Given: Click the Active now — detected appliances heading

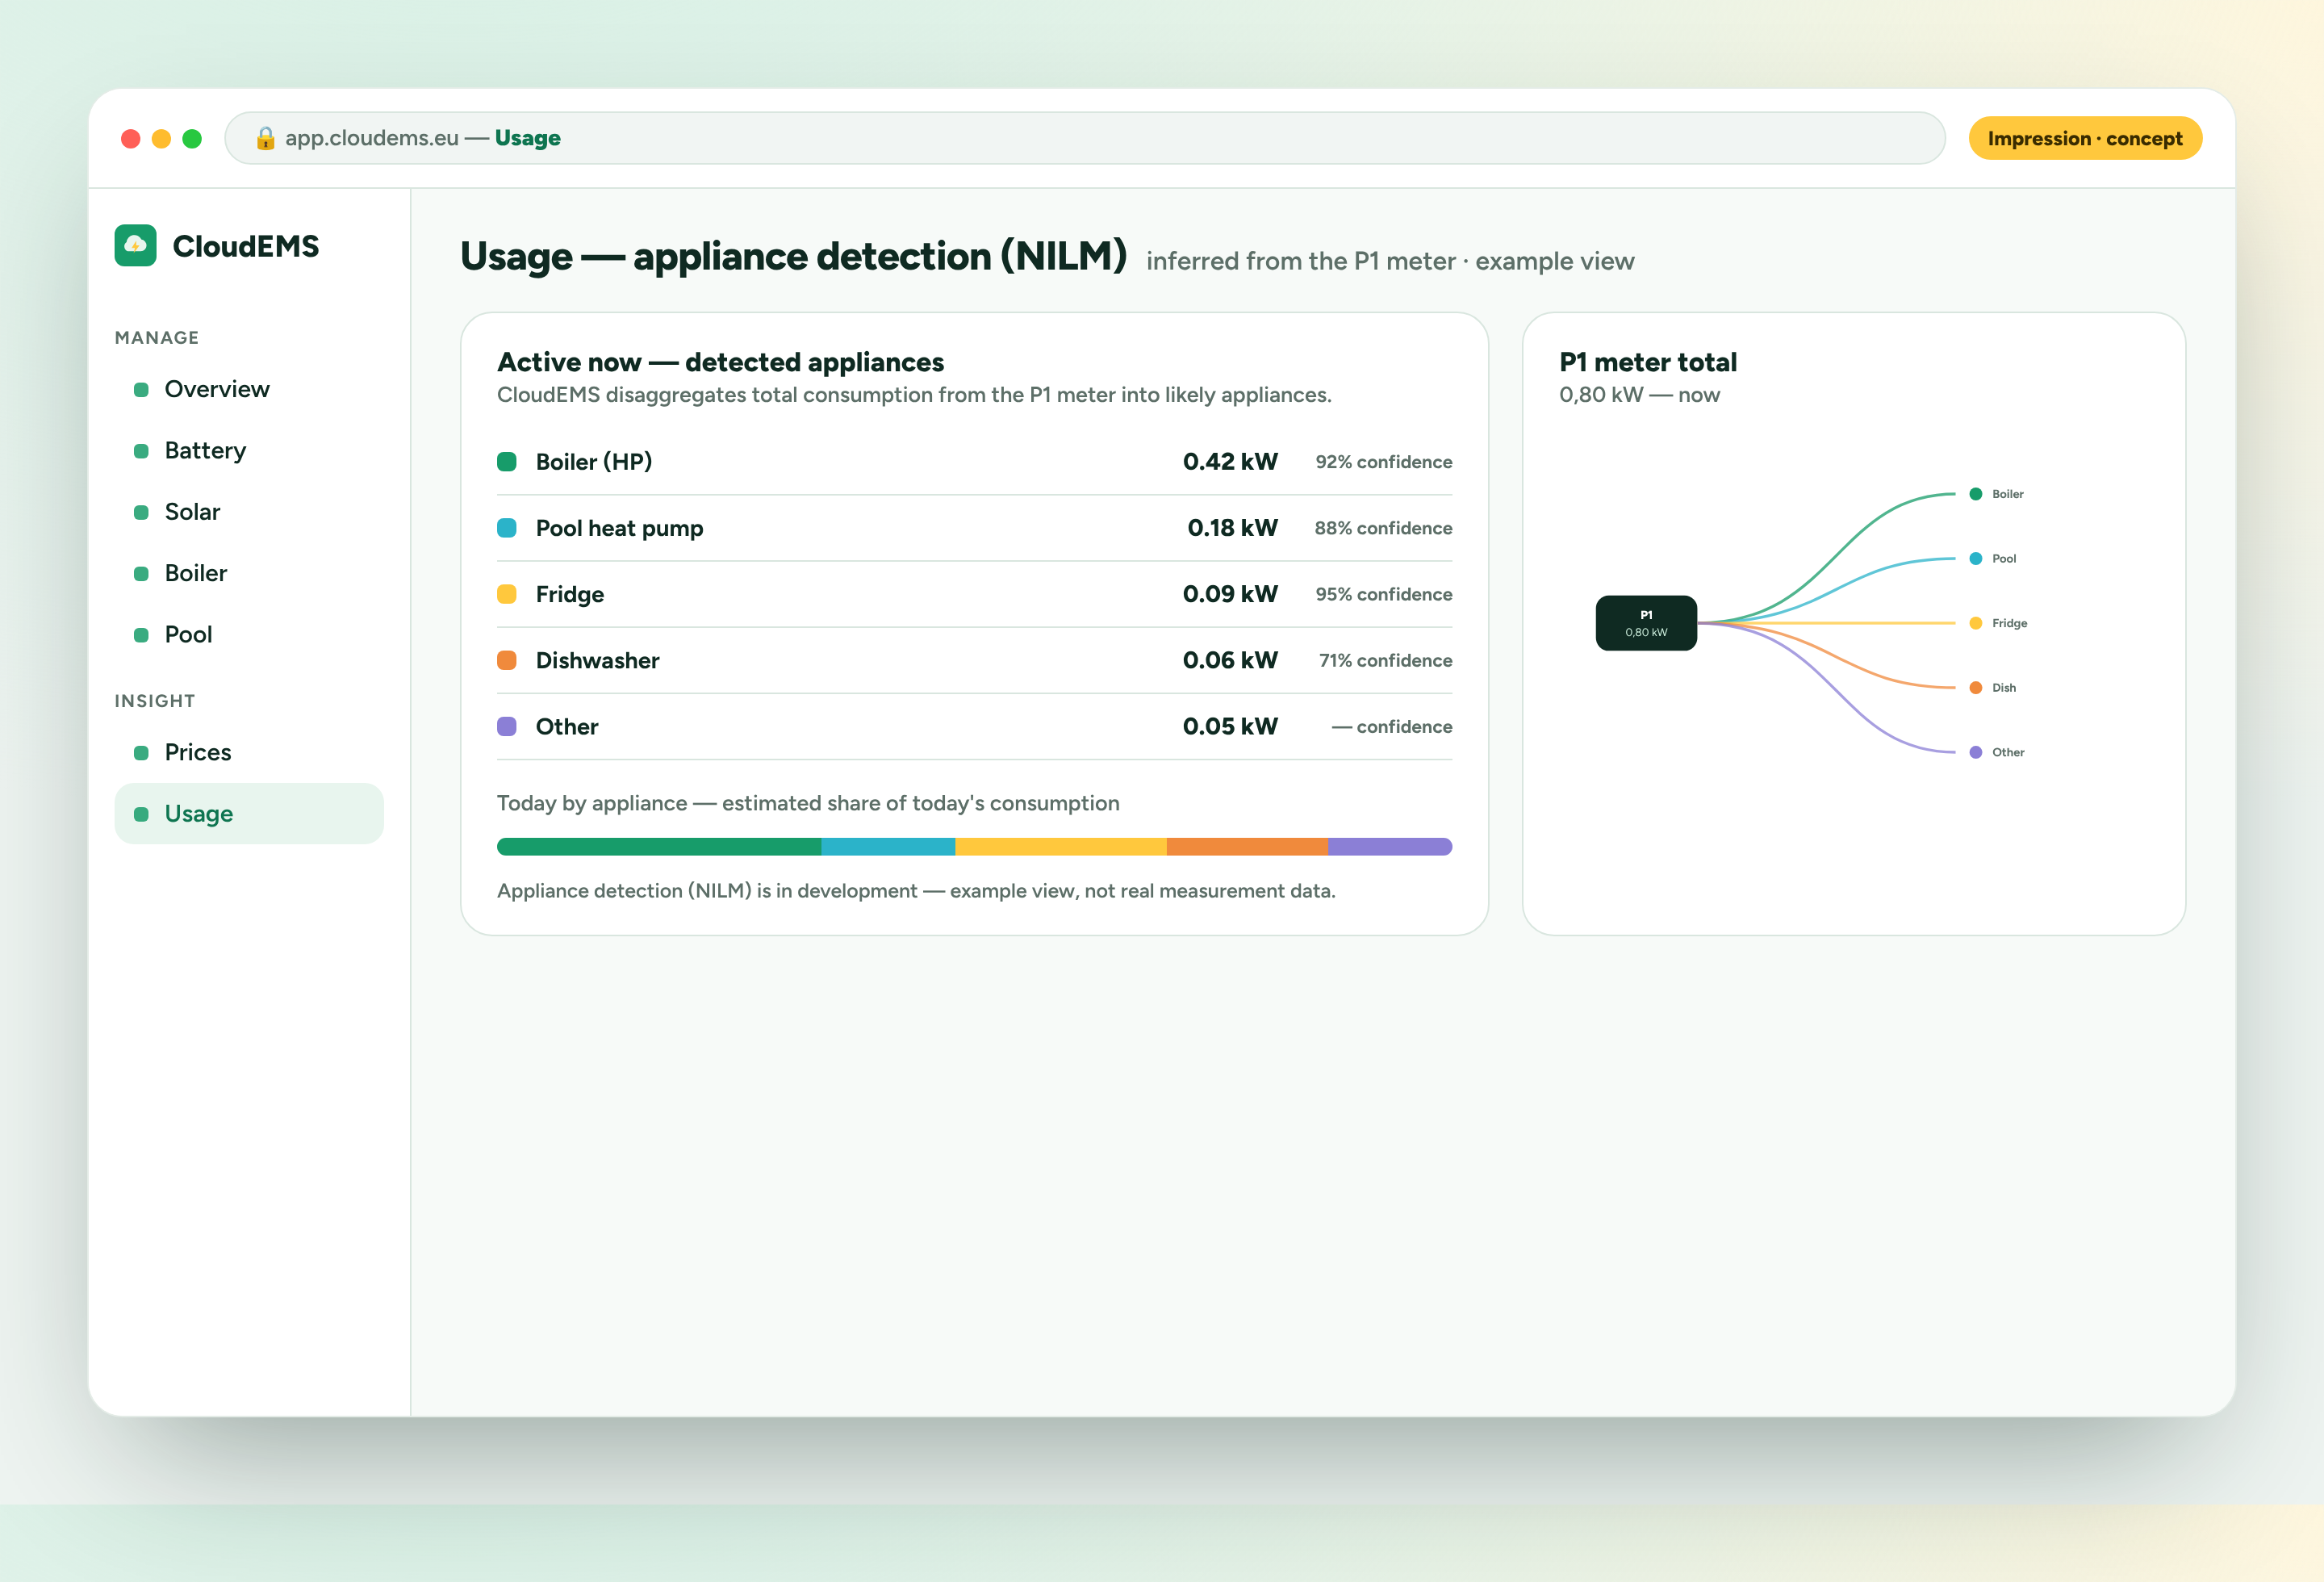Looking at the screenshot, I should (720, 362).
